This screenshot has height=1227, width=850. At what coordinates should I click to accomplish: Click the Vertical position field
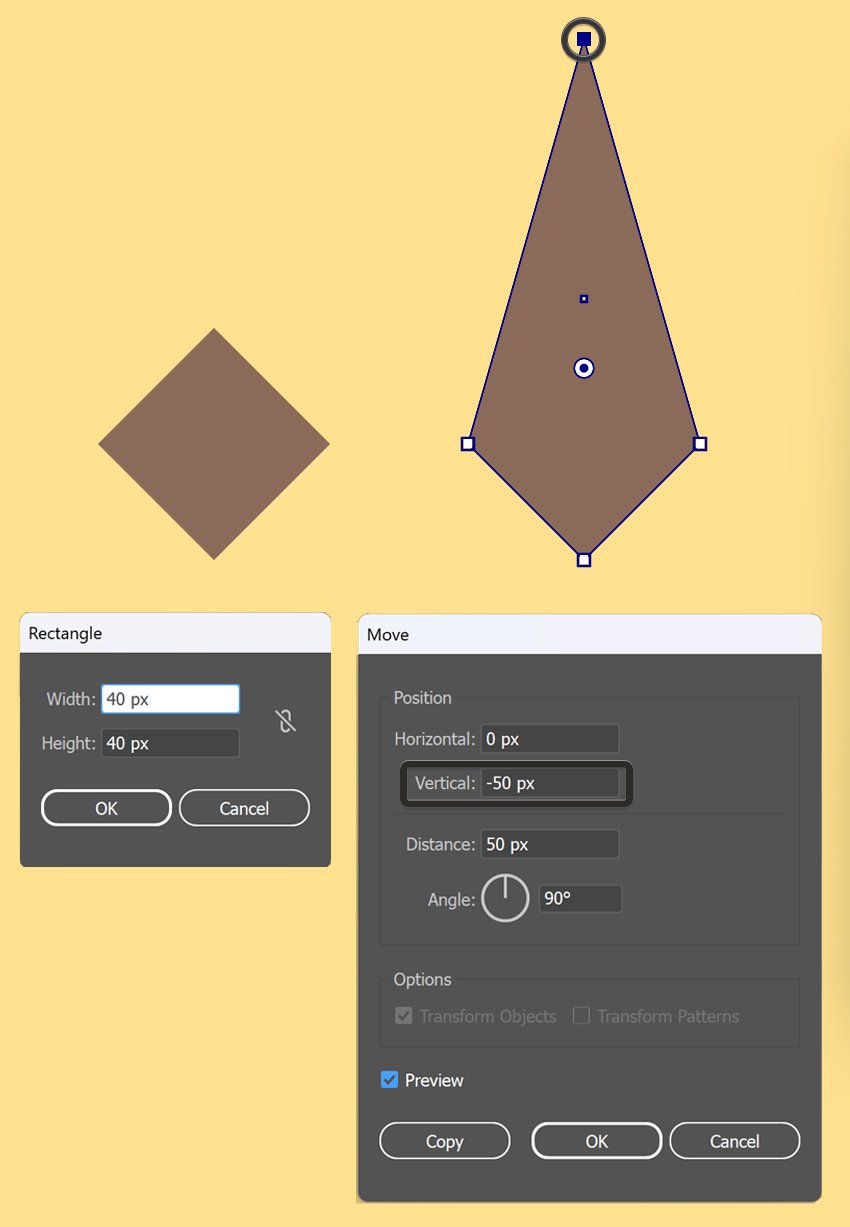(549, 783)
